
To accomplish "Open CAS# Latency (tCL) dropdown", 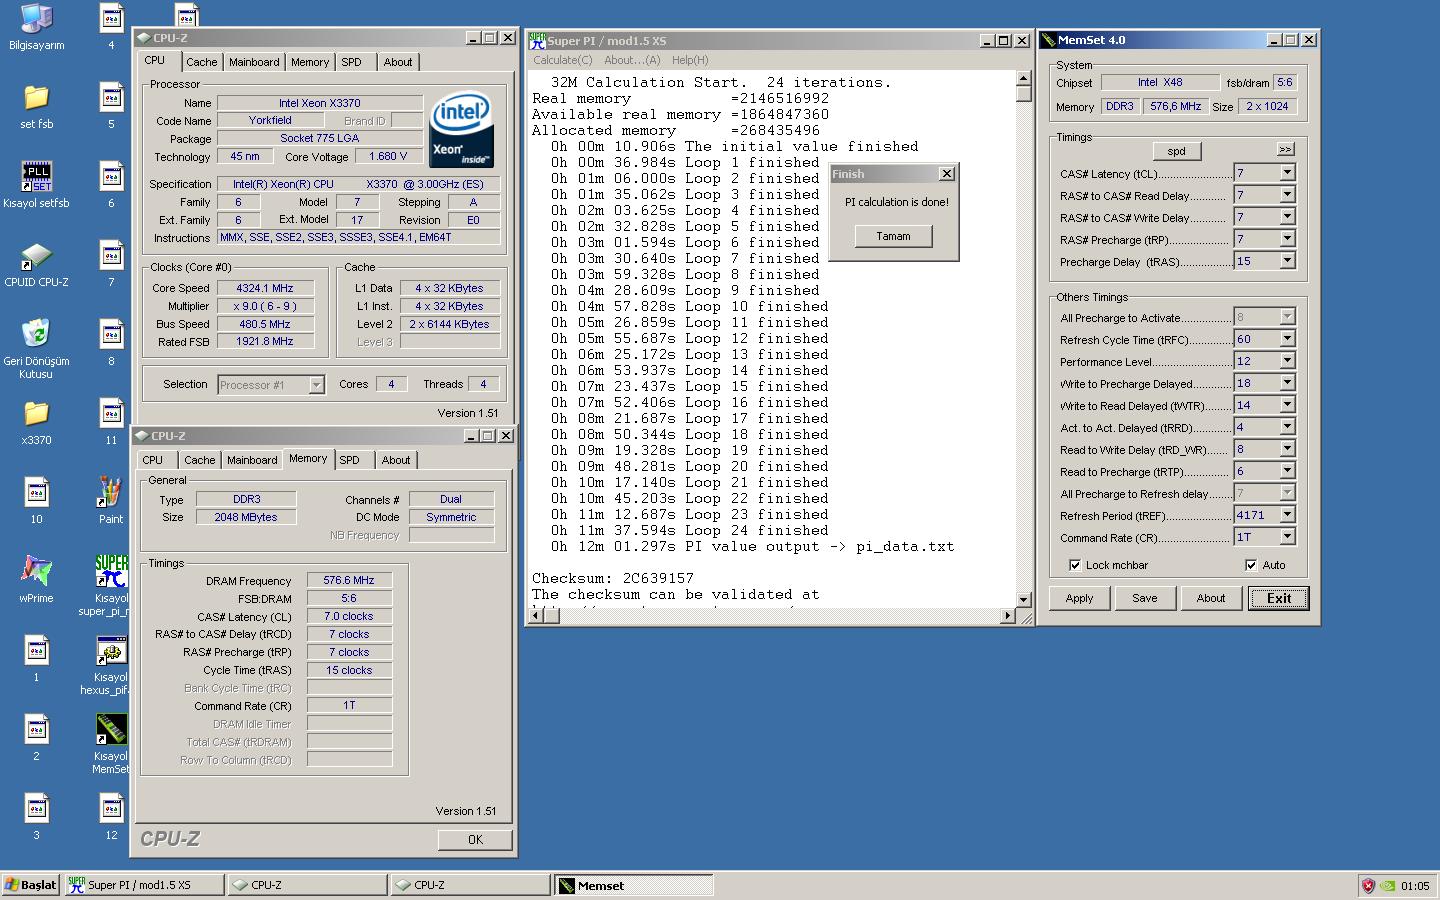I will (x=1287, y=173).
